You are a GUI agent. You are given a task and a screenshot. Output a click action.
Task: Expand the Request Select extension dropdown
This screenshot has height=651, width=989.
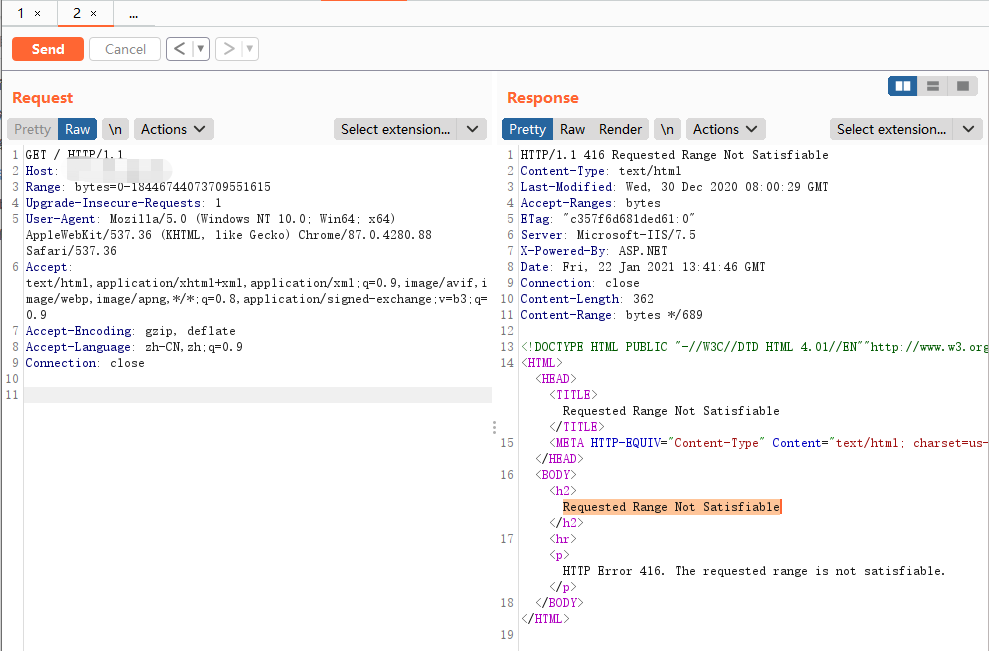[x=409, y=129]
